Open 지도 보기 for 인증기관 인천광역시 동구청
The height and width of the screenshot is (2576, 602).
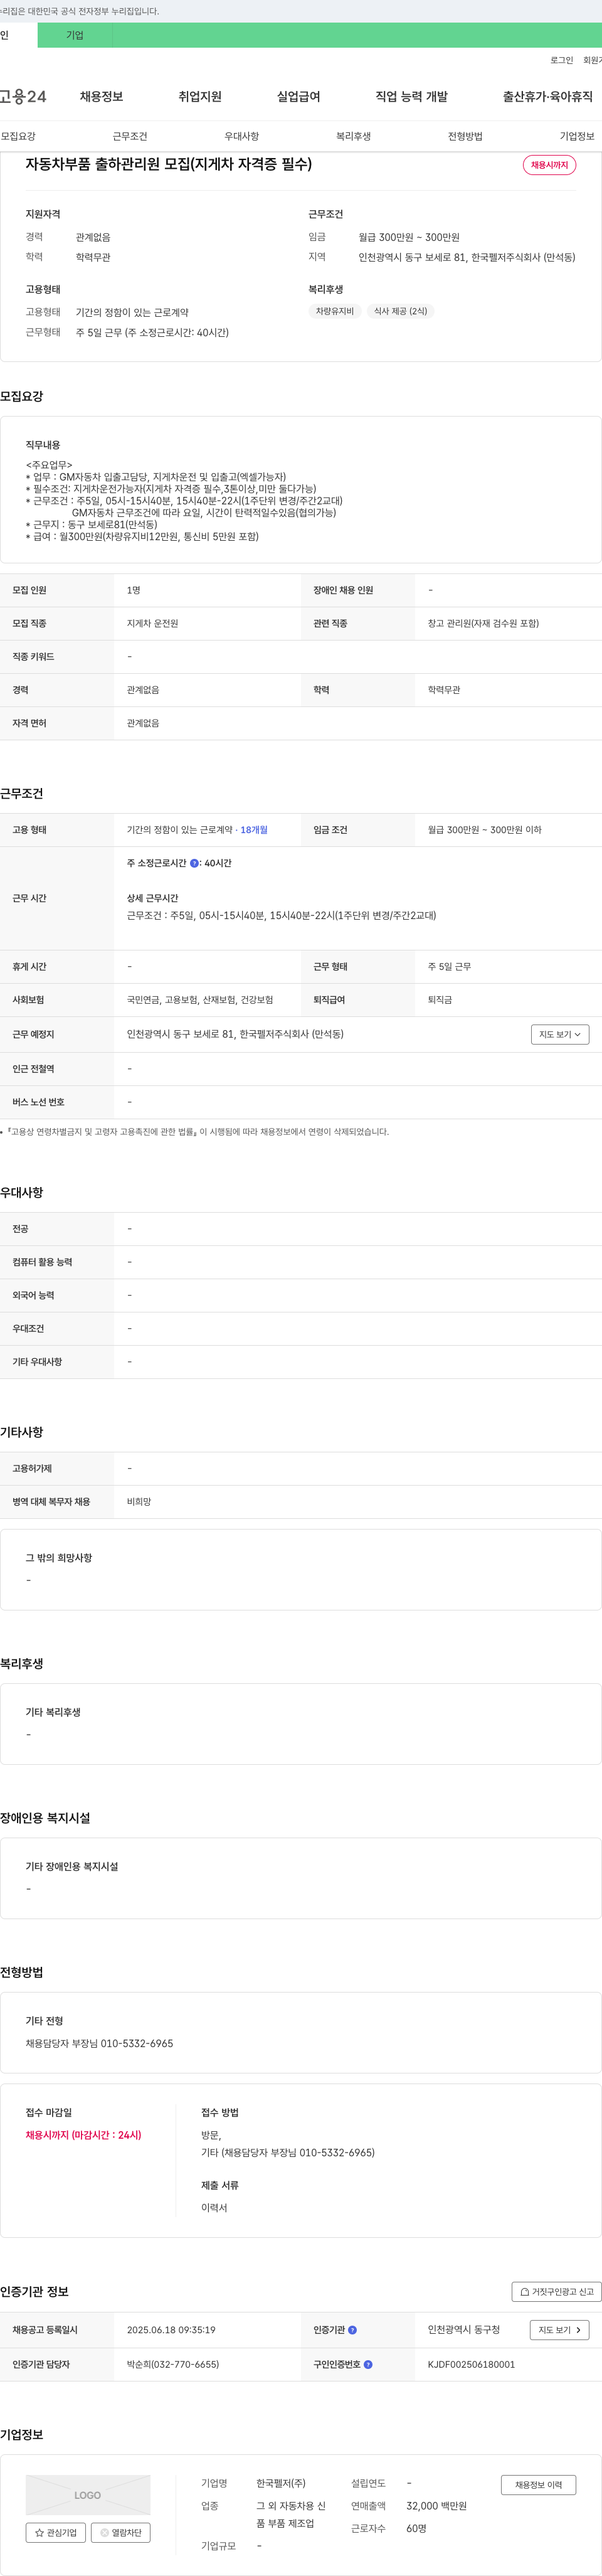tap(560, 2330)
